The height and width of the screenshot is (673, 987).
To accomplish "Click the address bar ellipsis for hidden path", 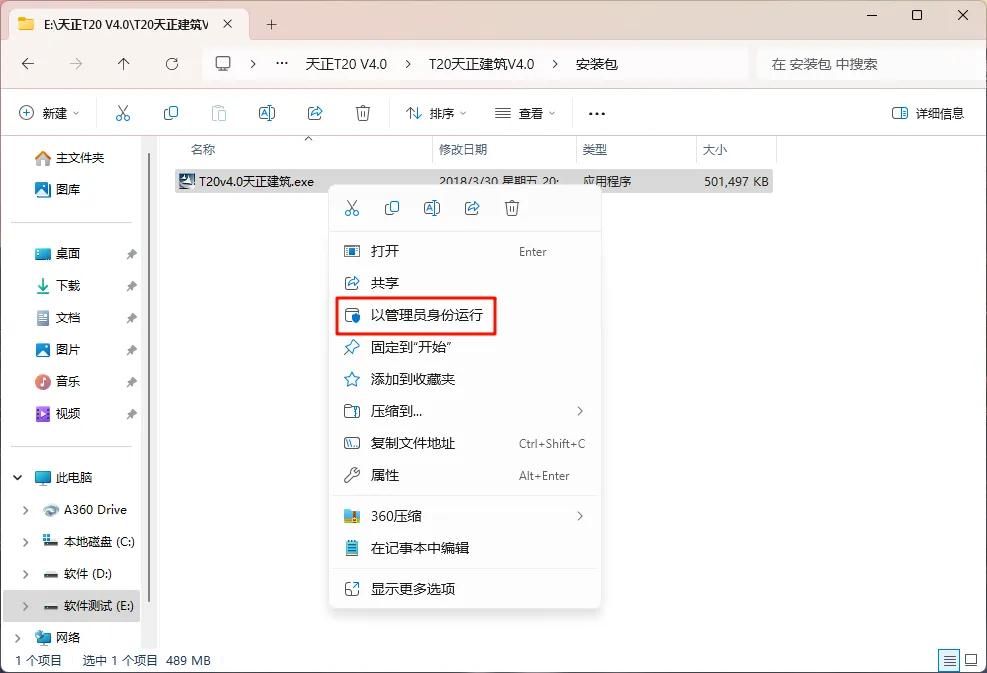I will [282, 64].
